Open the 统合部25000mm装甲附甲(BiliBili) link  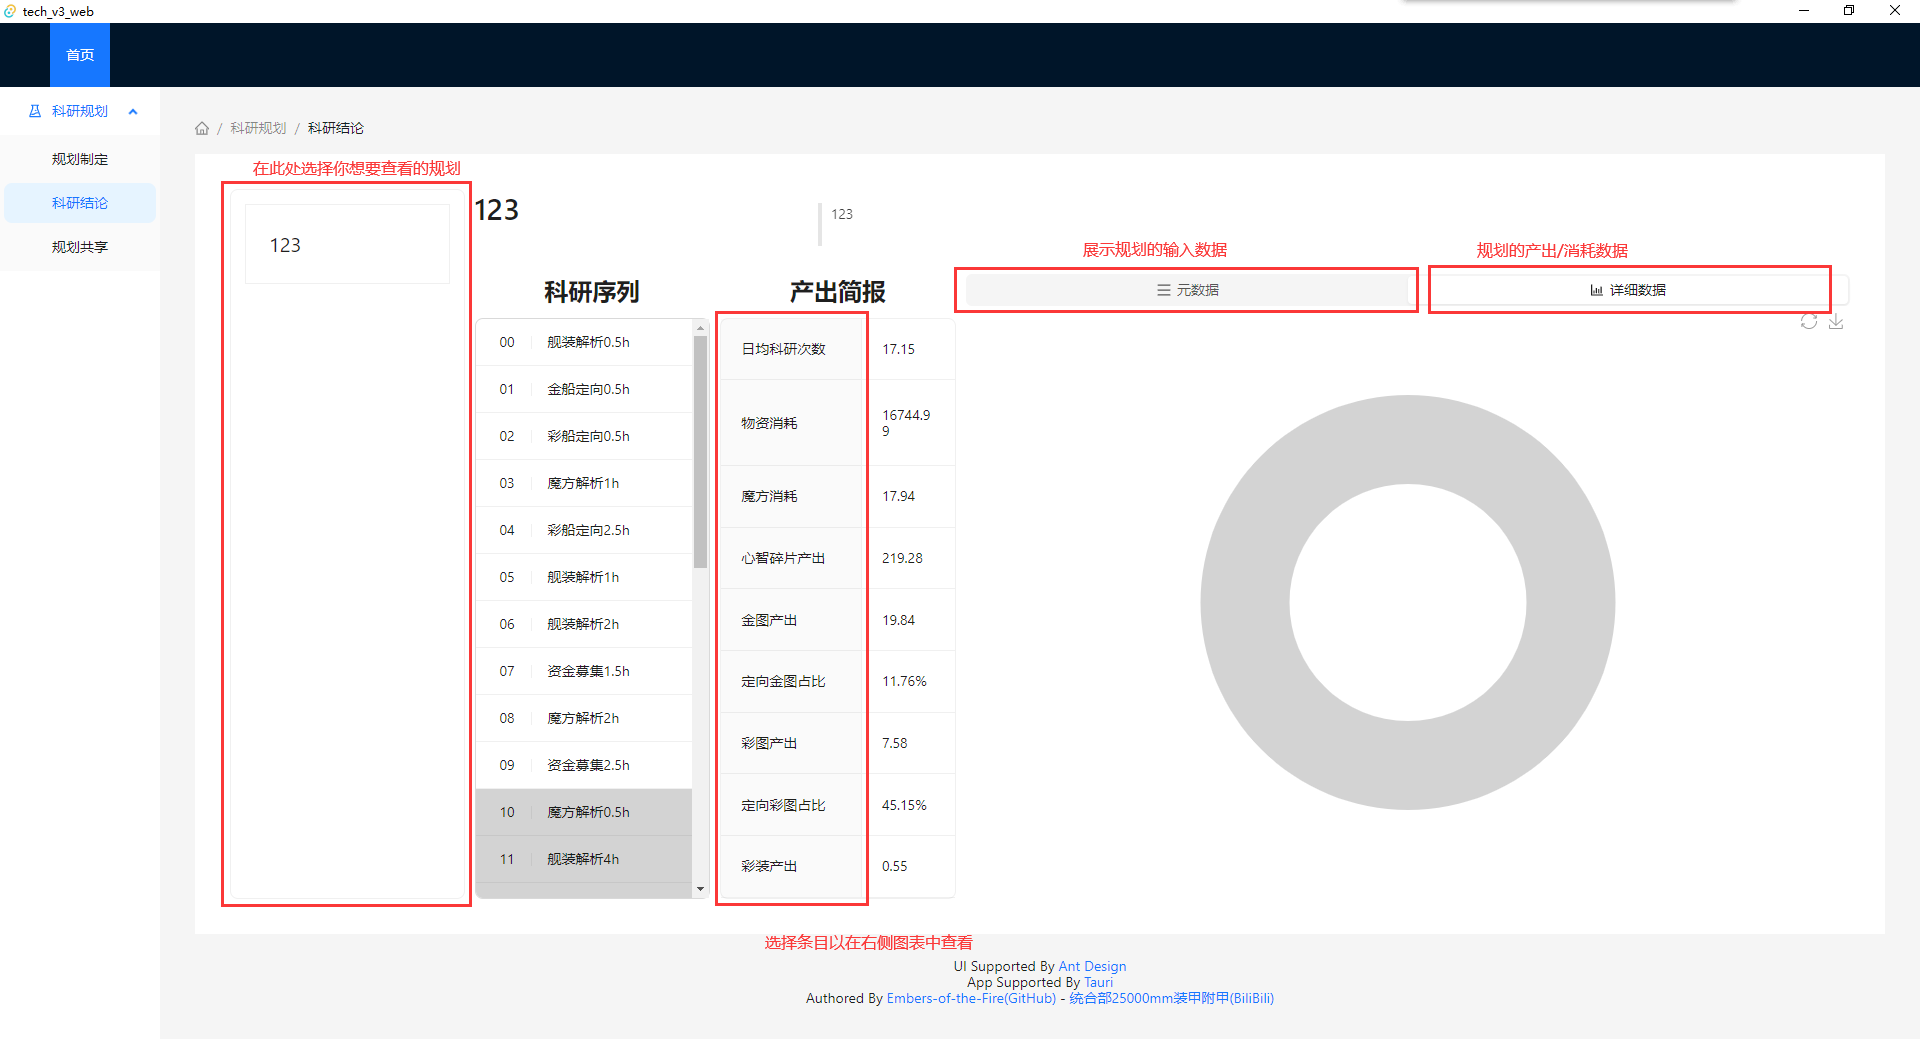1171,998
